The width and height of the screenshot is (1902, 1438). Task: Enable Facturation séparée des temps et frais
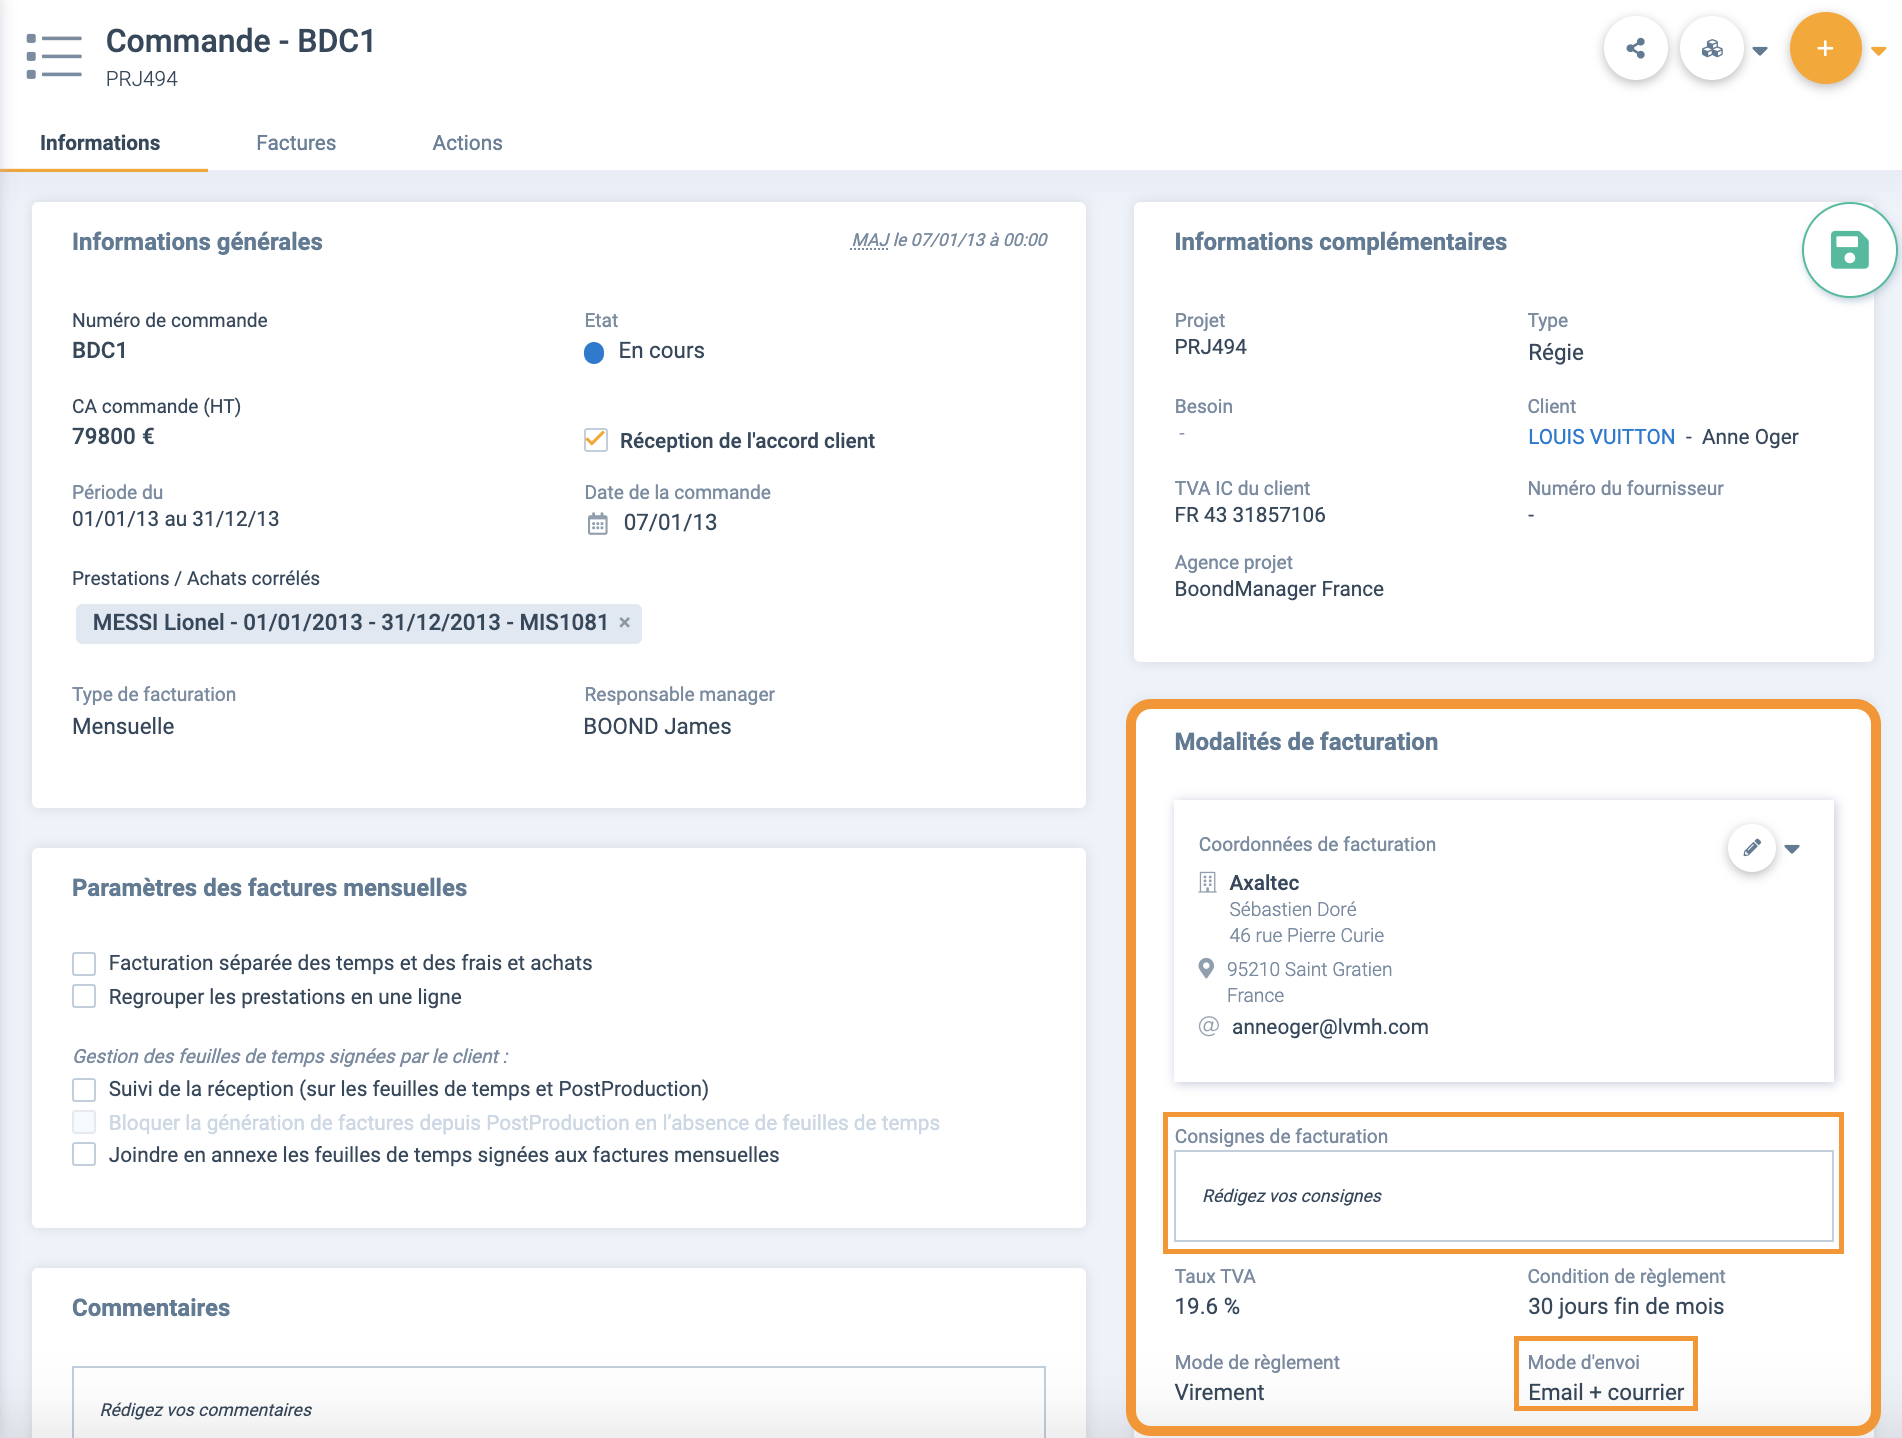[84, 963]
